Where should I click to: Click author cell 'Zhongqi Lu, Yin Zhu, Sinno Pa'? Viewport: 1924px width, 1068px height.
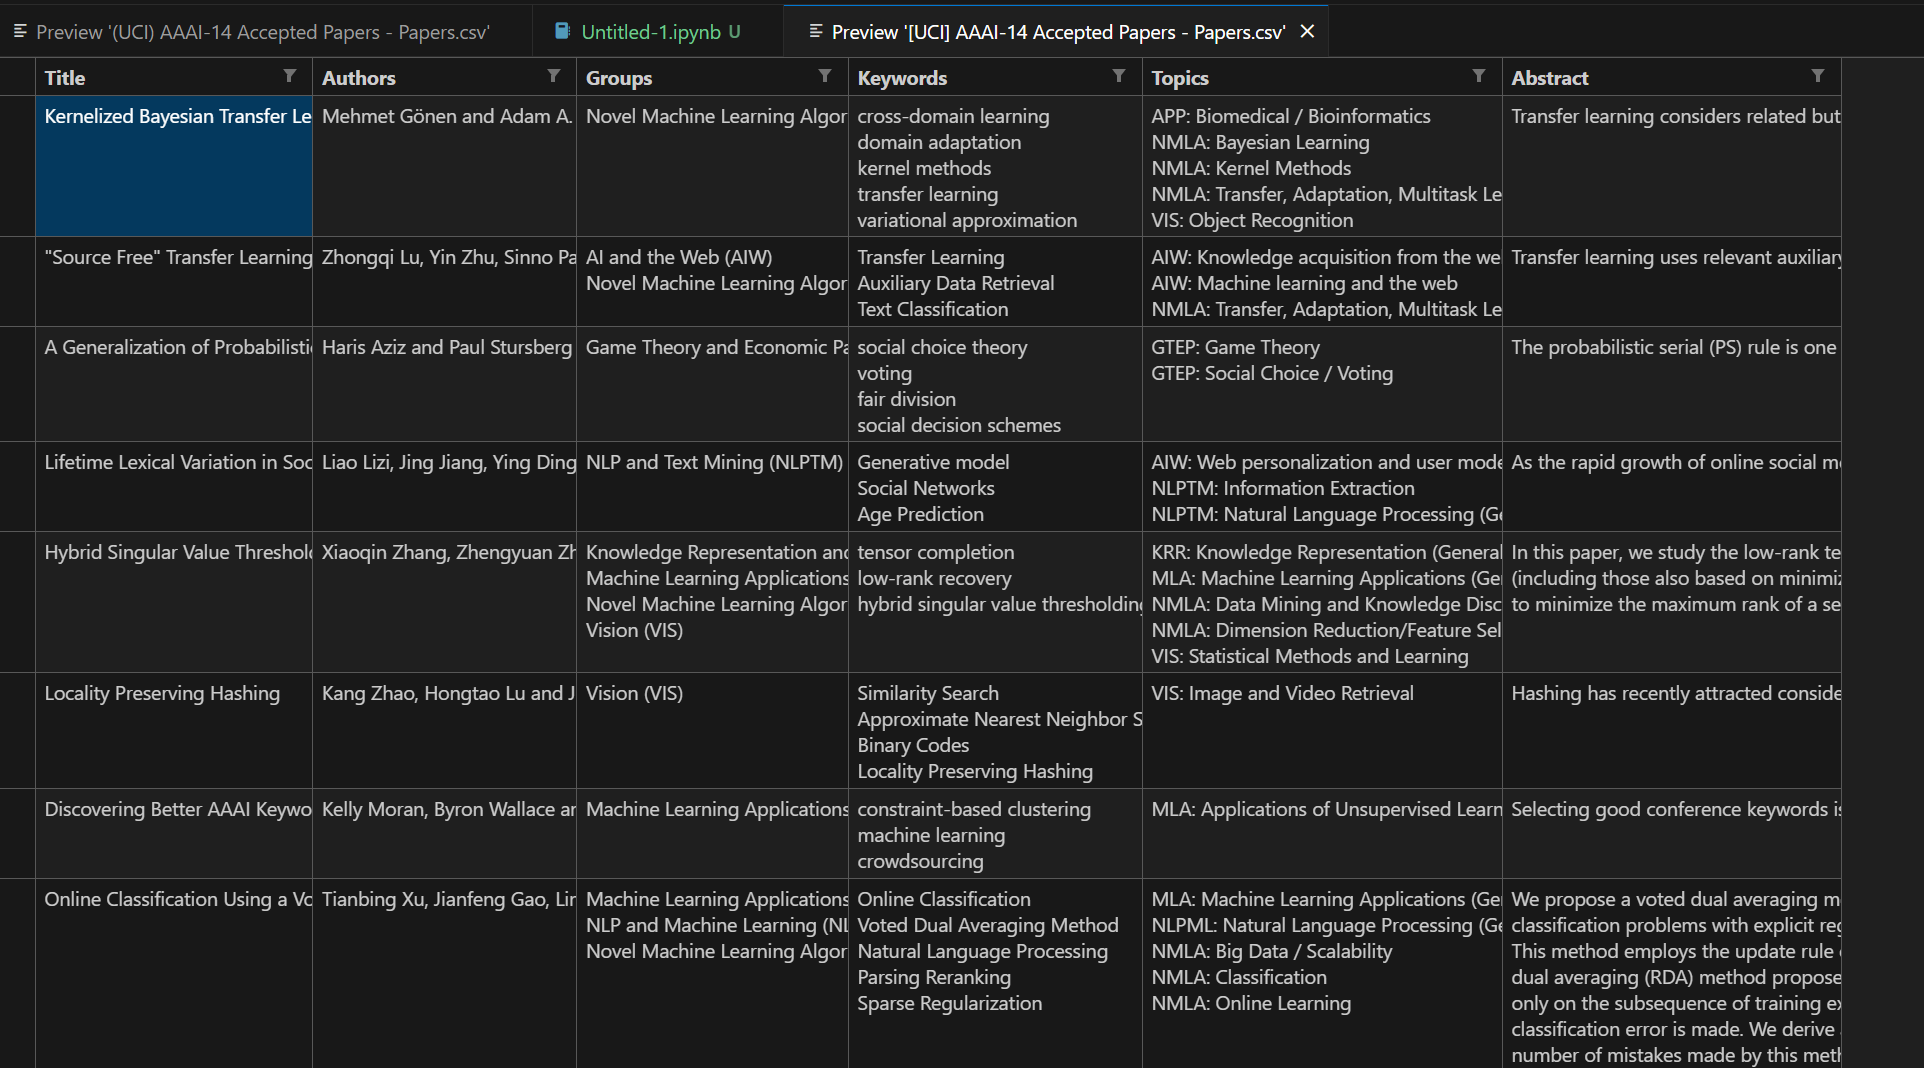pos(444,282)
